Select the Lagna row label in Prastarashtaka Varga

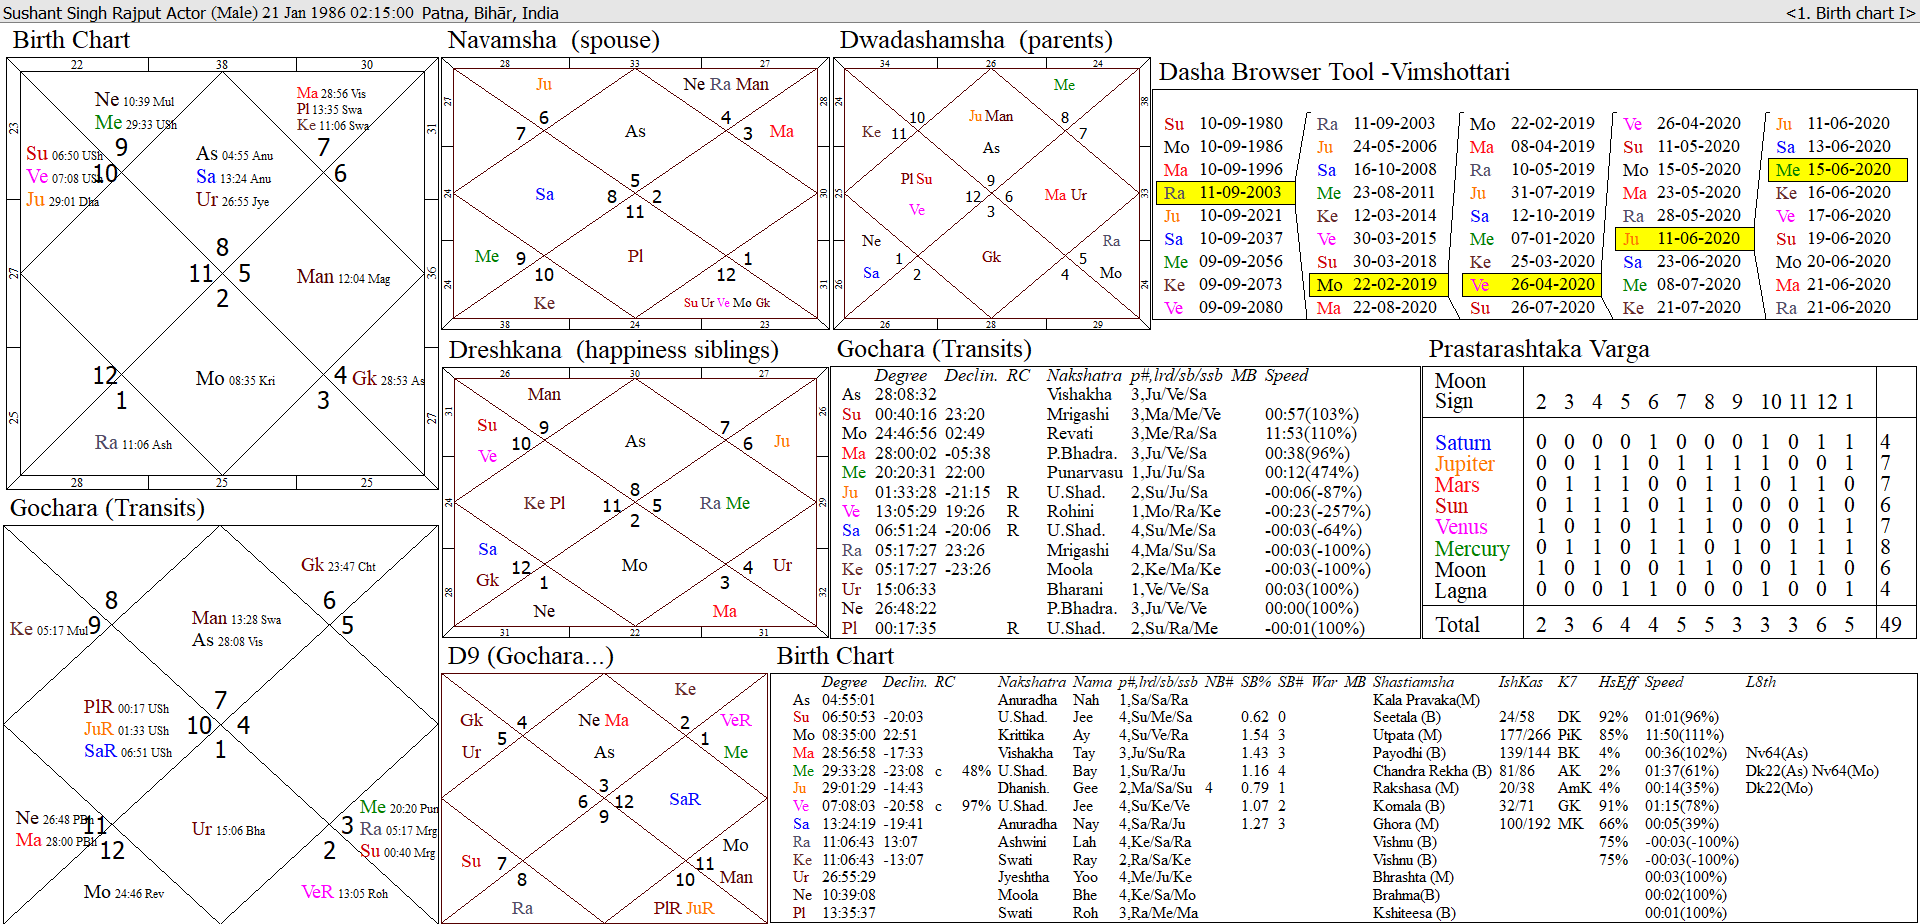pos(1460,591)
